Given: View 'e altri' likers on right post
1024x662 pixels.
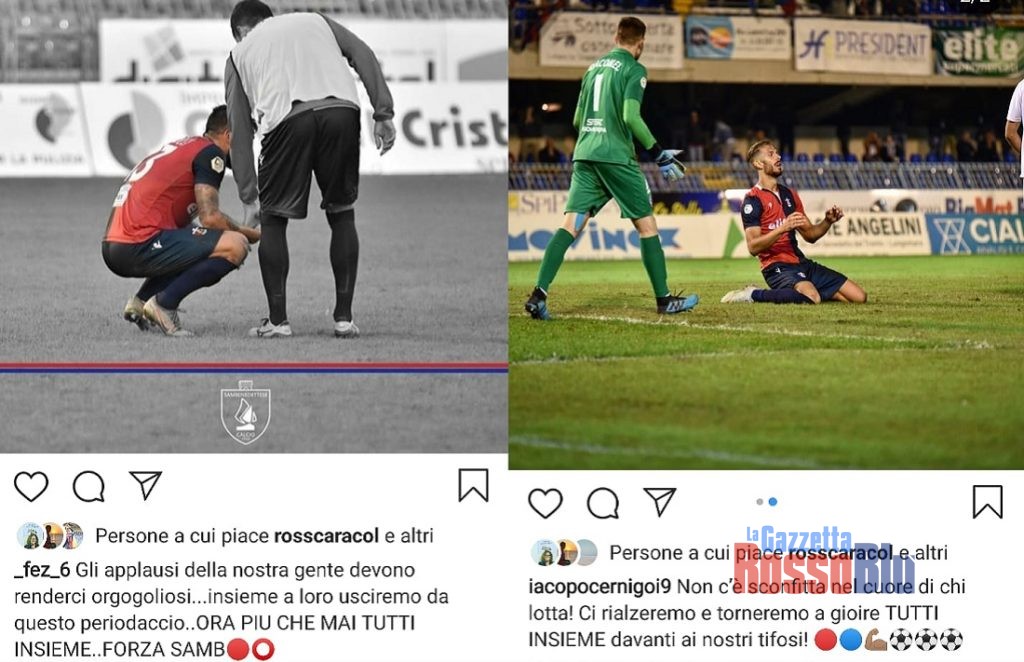Looking at the screenshot, I should [923, 553].
